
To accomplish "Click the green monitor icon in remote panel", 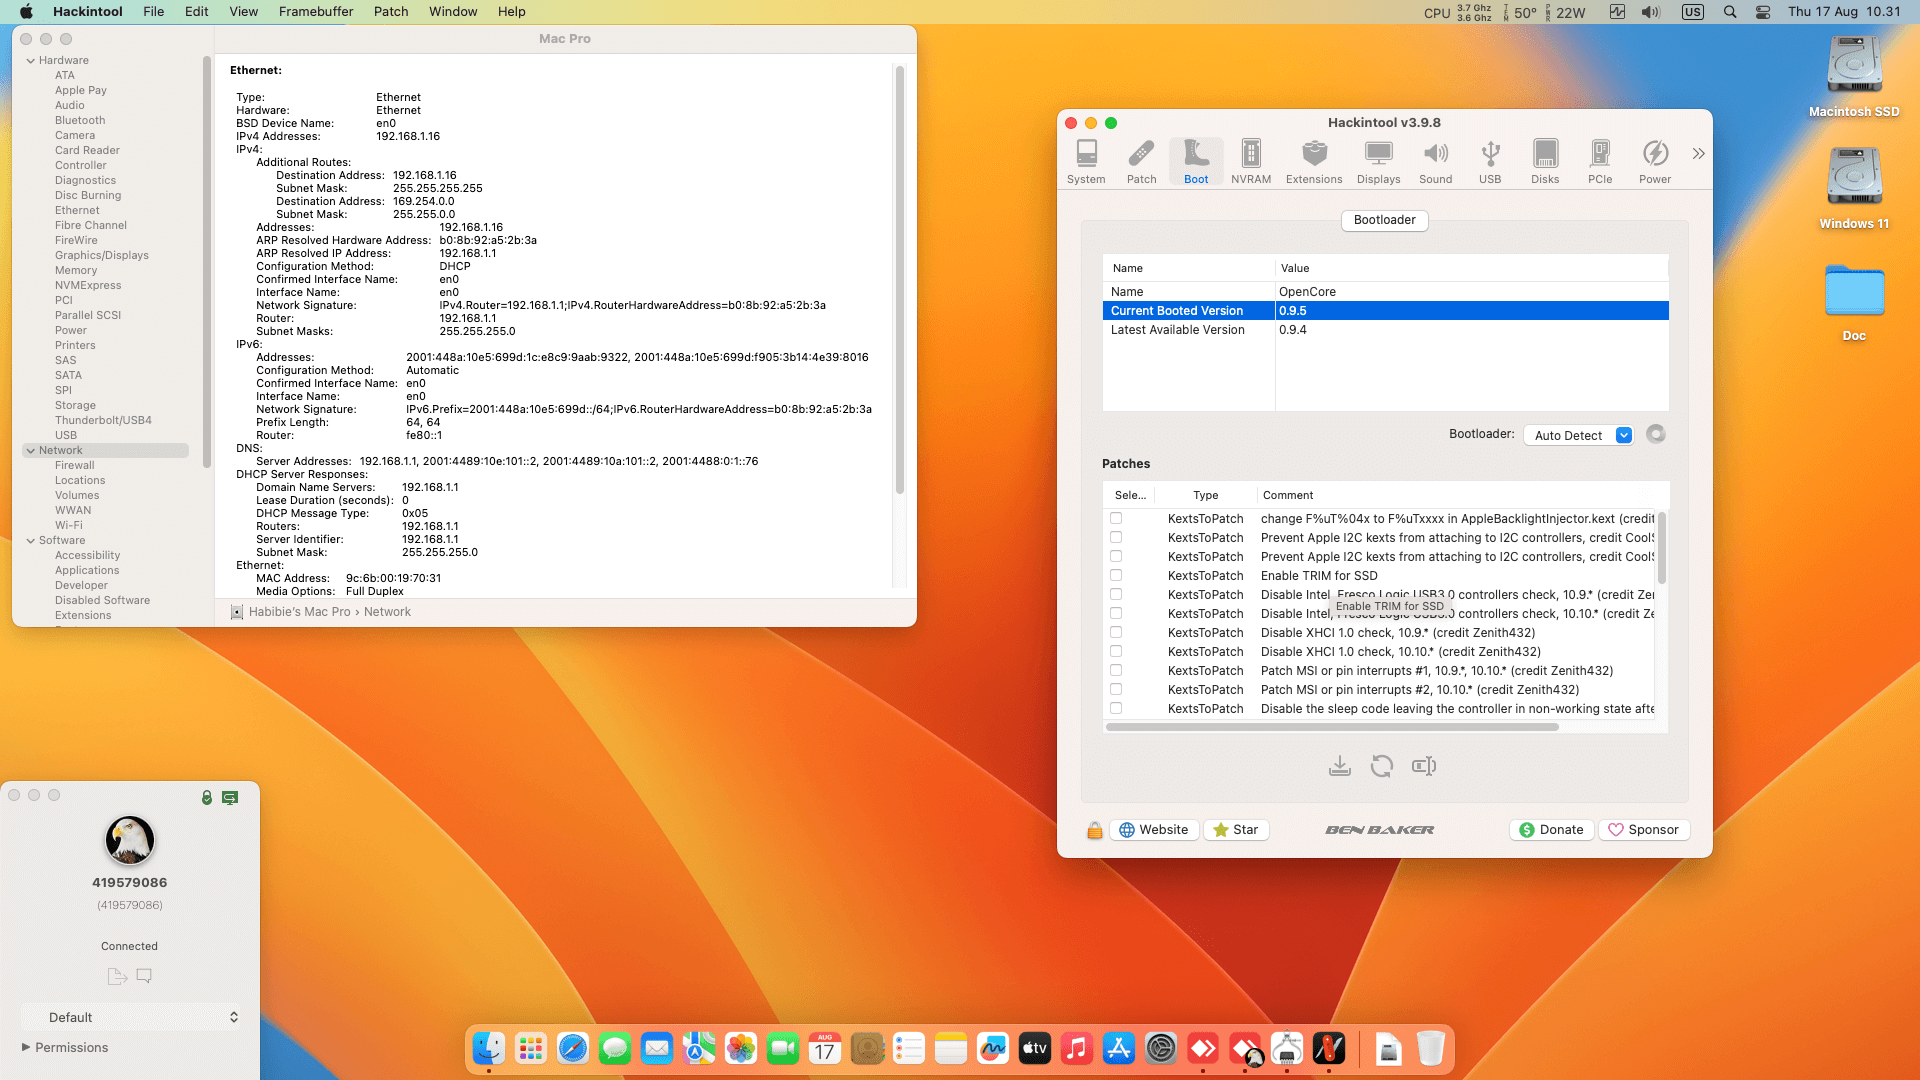I will pos(230,798).
